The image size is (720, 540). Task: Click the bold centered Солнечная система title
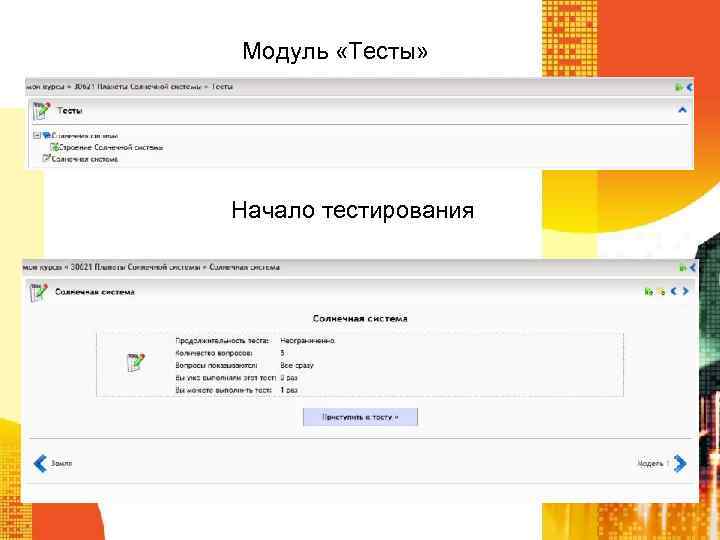point(360,318)
